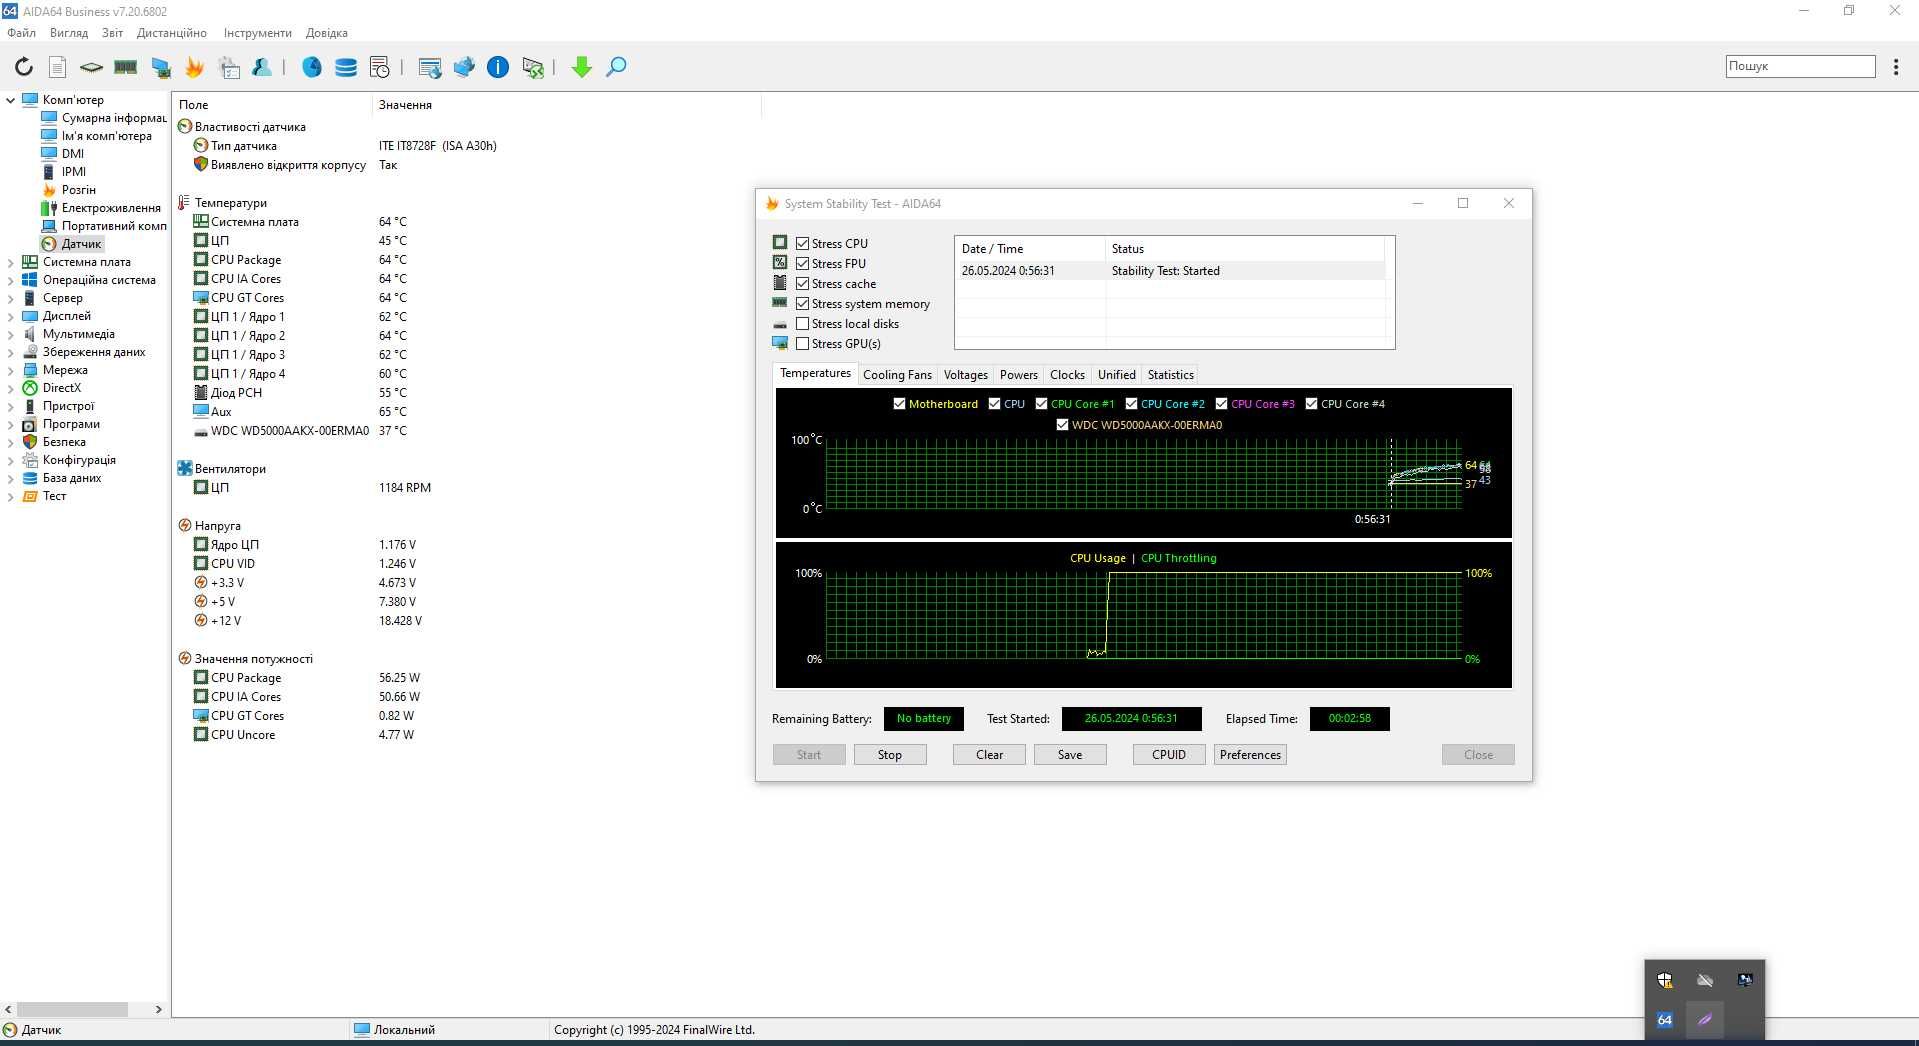Open Preferences button
Image resolution: width=1919 pixels, height=1046 pixels.
1250,755
